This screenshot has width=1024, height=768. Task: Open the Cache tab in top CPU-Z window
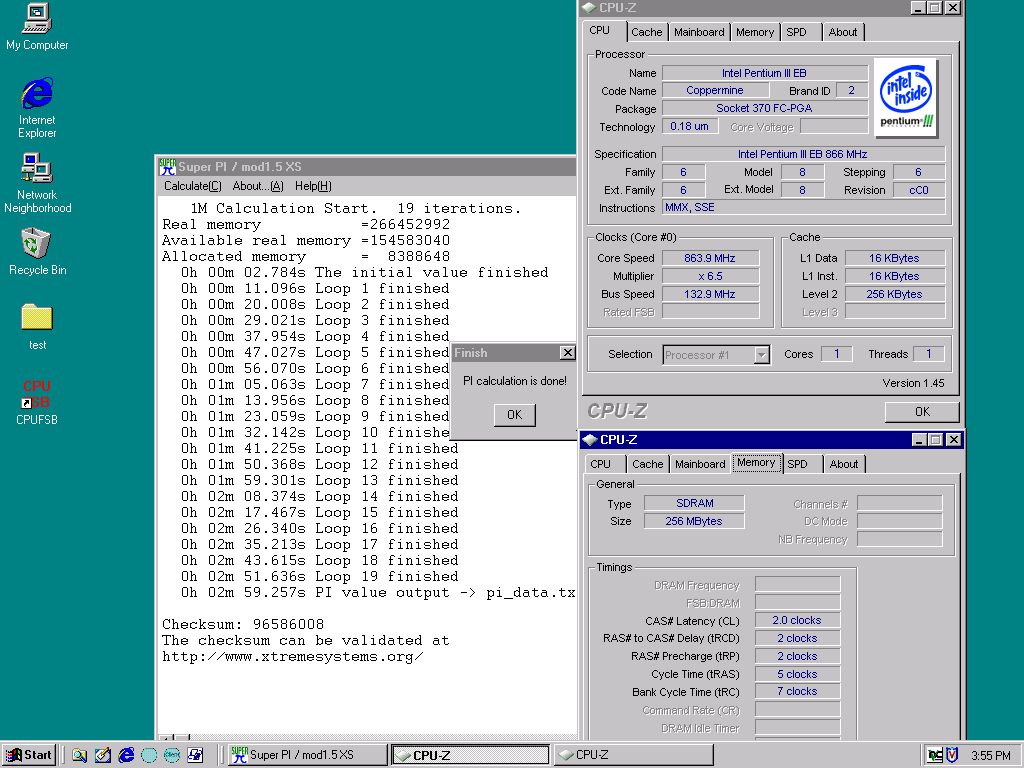[647, 32]
